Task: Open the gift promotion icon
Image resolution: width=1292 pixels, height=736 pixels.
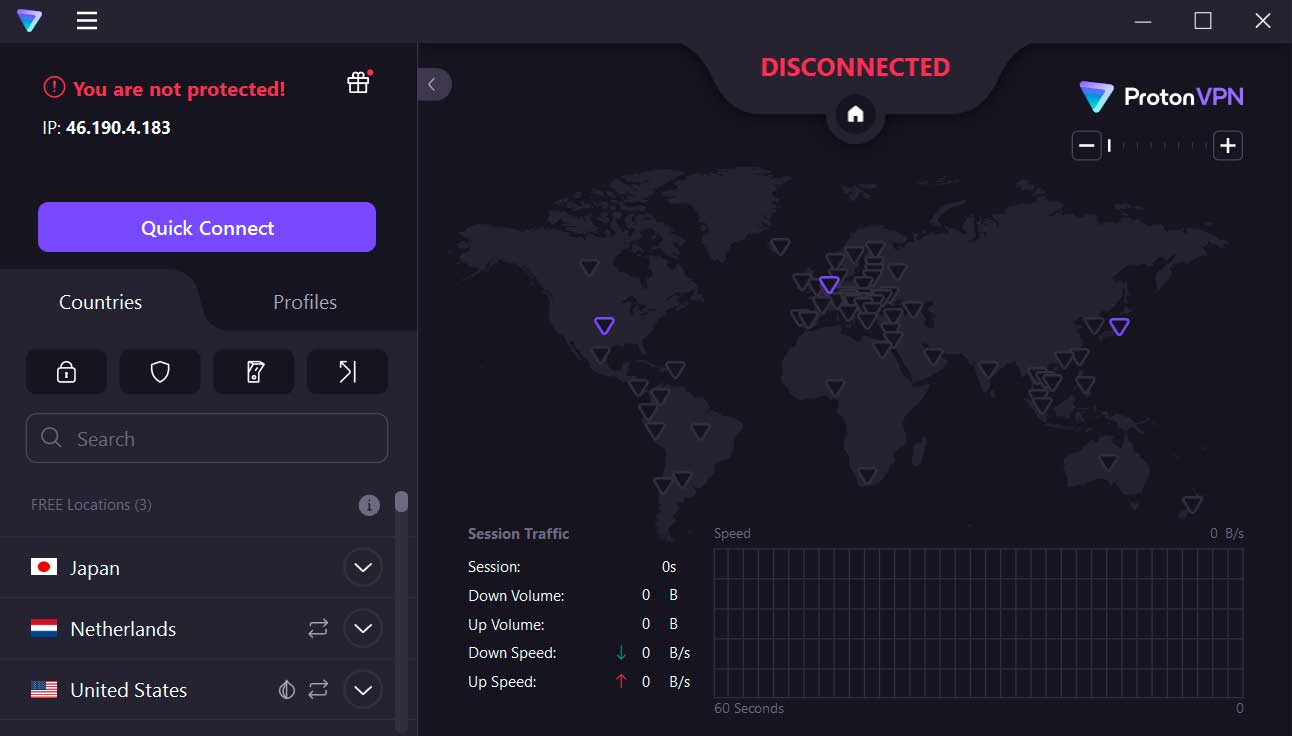Action: [358, 83]
